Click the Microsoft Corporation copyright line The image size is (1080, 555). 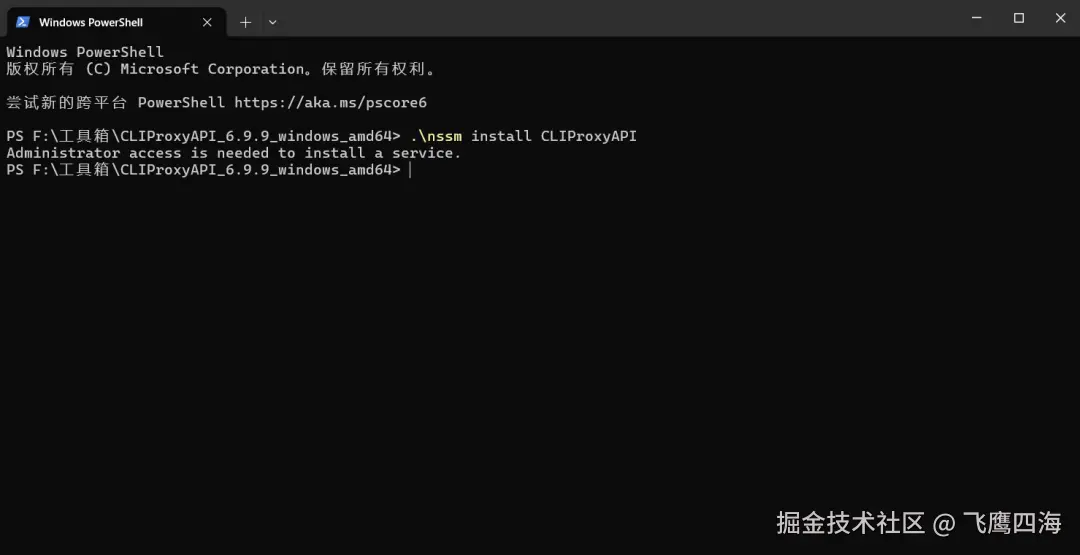[x=221, y=69]
